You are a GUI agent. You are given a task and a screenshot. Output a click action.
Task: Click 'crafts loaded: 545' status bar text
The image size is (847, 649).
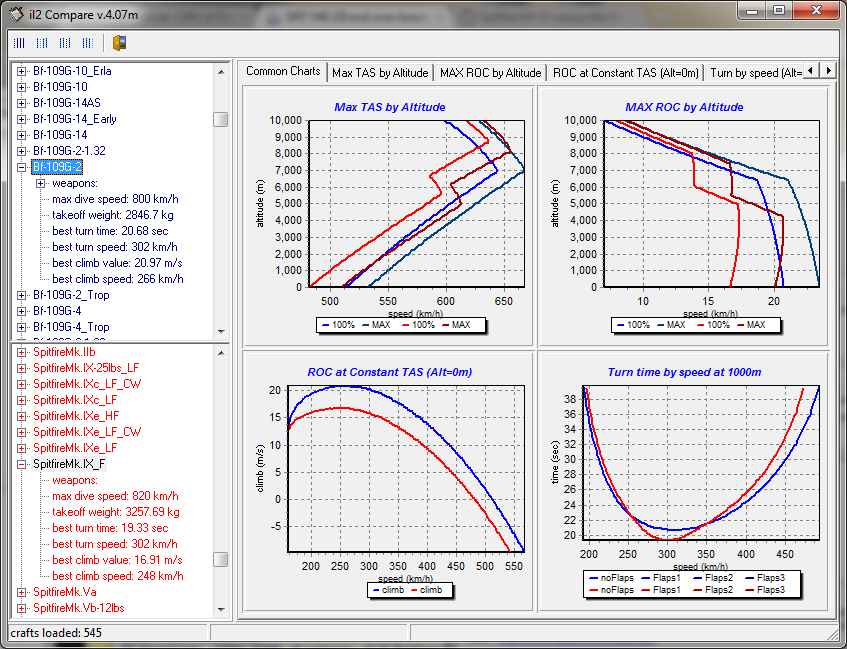(x=56, y=632)
